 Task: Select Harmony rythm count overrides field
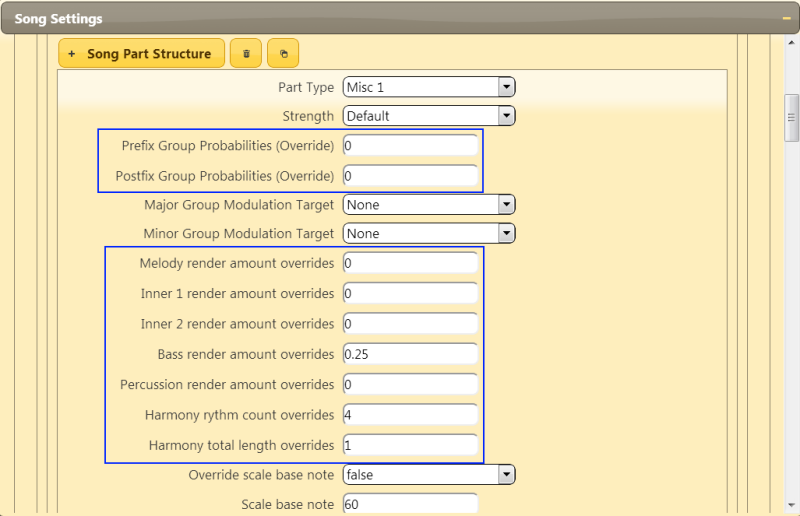pos(411,415)
